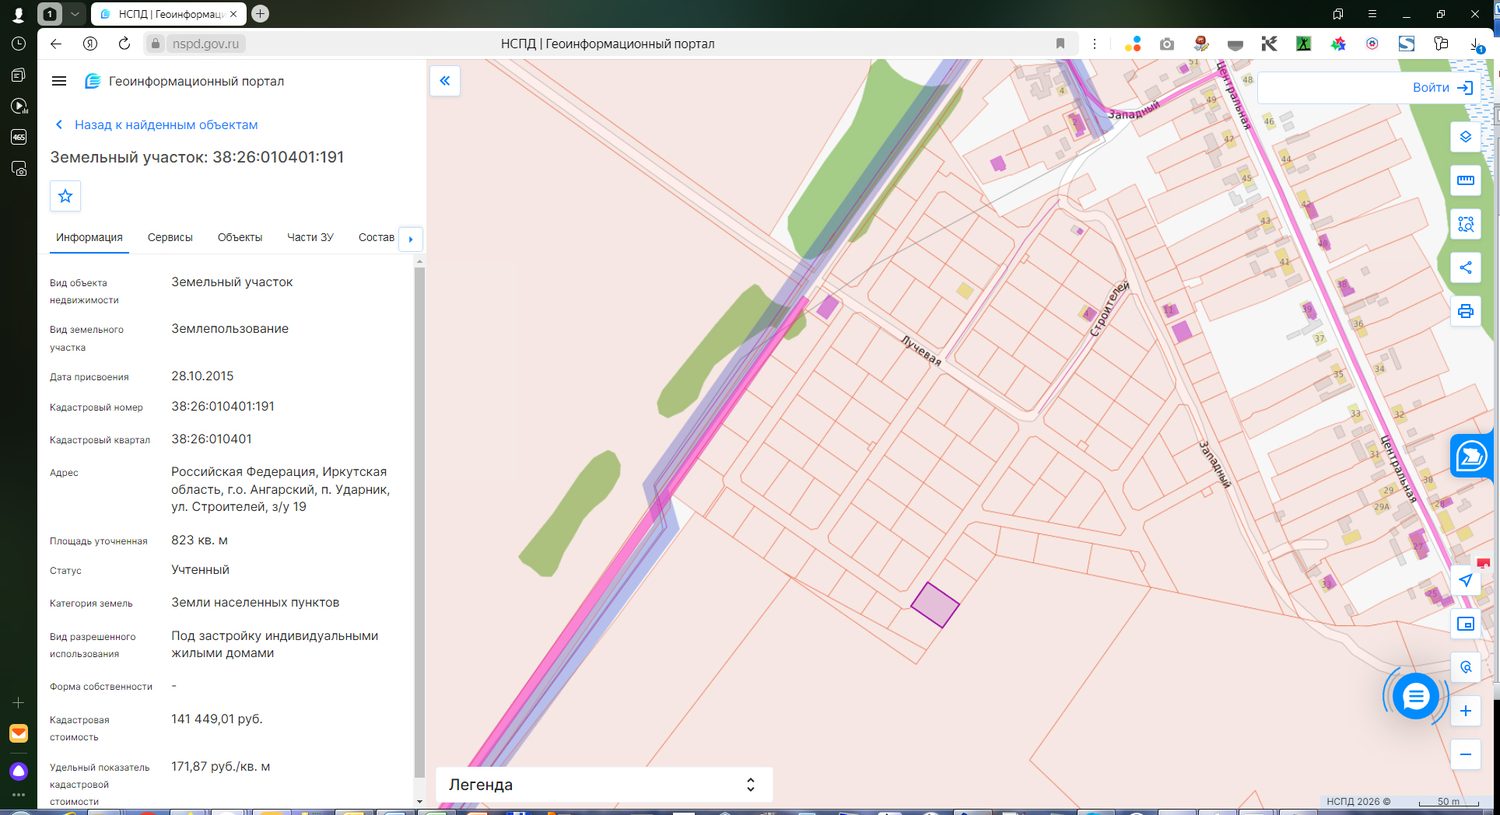Add land plot to favorites star
Viewport: 1500px width, 815px height.
click(x=65, y=196)
